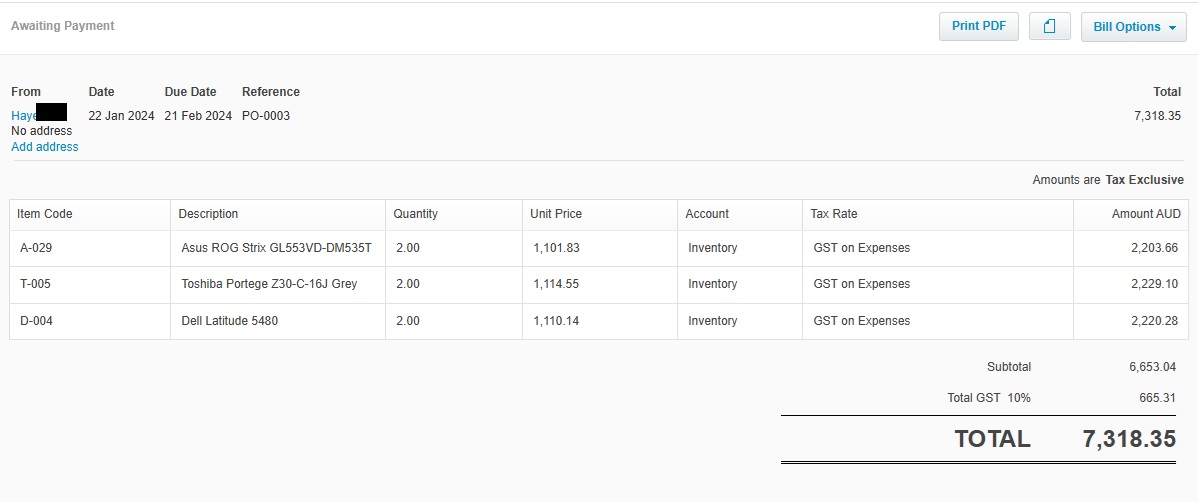Click the Tax Rate column header
The height and width of the screenshot is (502, 1198).
point(834,214)
